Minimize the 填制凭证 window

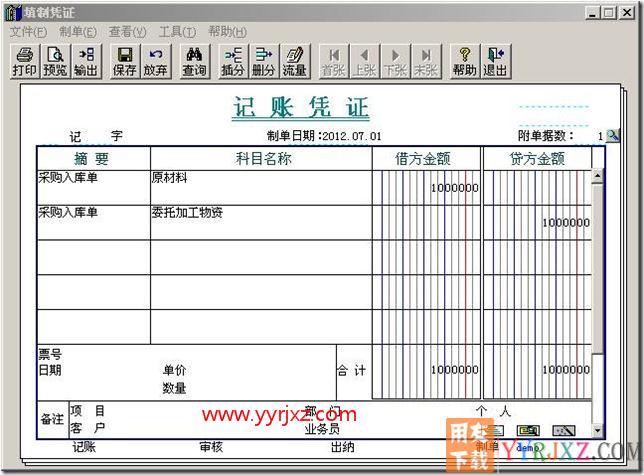pyautogui.click(x=592, y=13)
